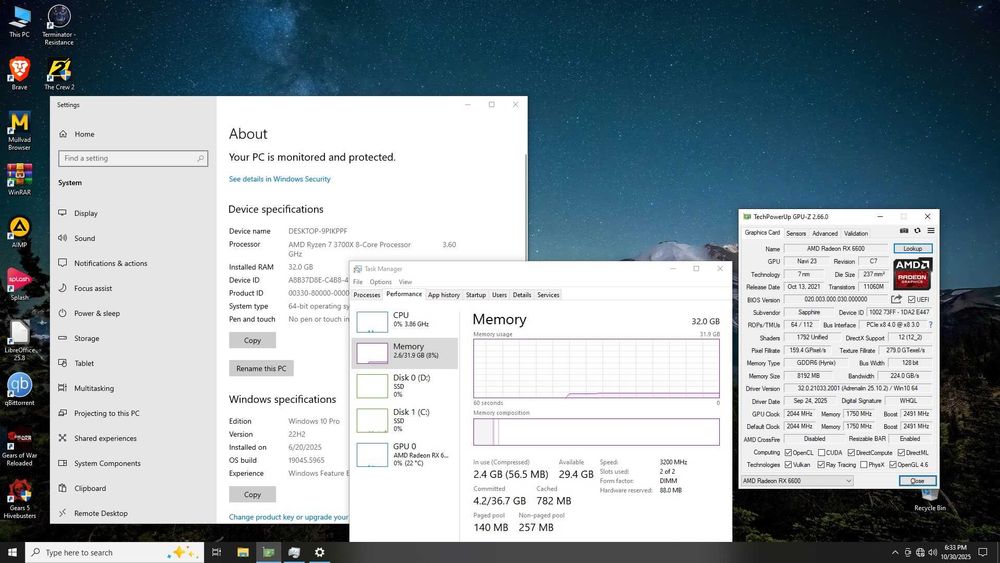Toggle the DirectCompute checkbox

coord(851,452)
